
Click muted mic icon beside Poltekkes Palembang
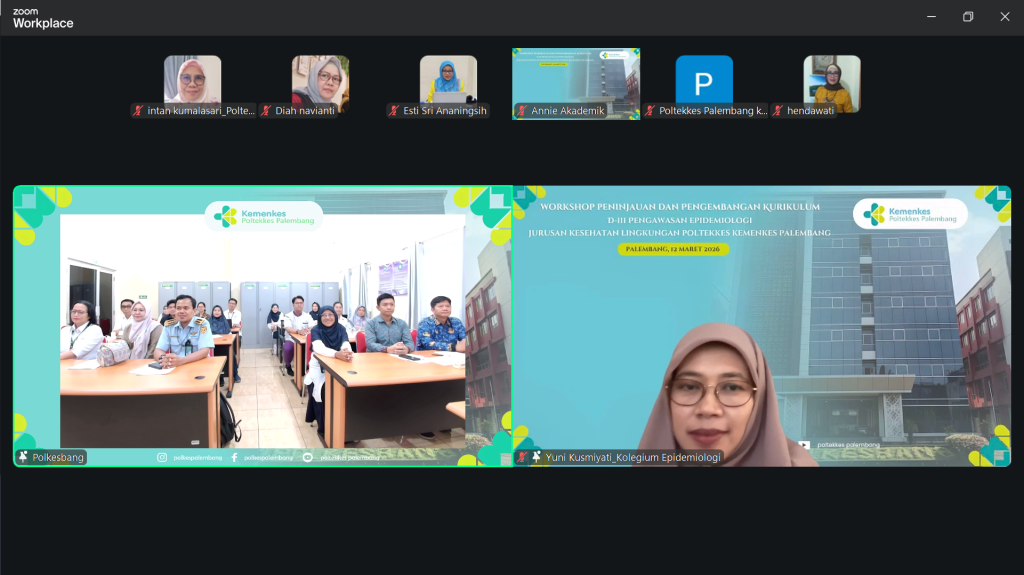tap(650, 111)
